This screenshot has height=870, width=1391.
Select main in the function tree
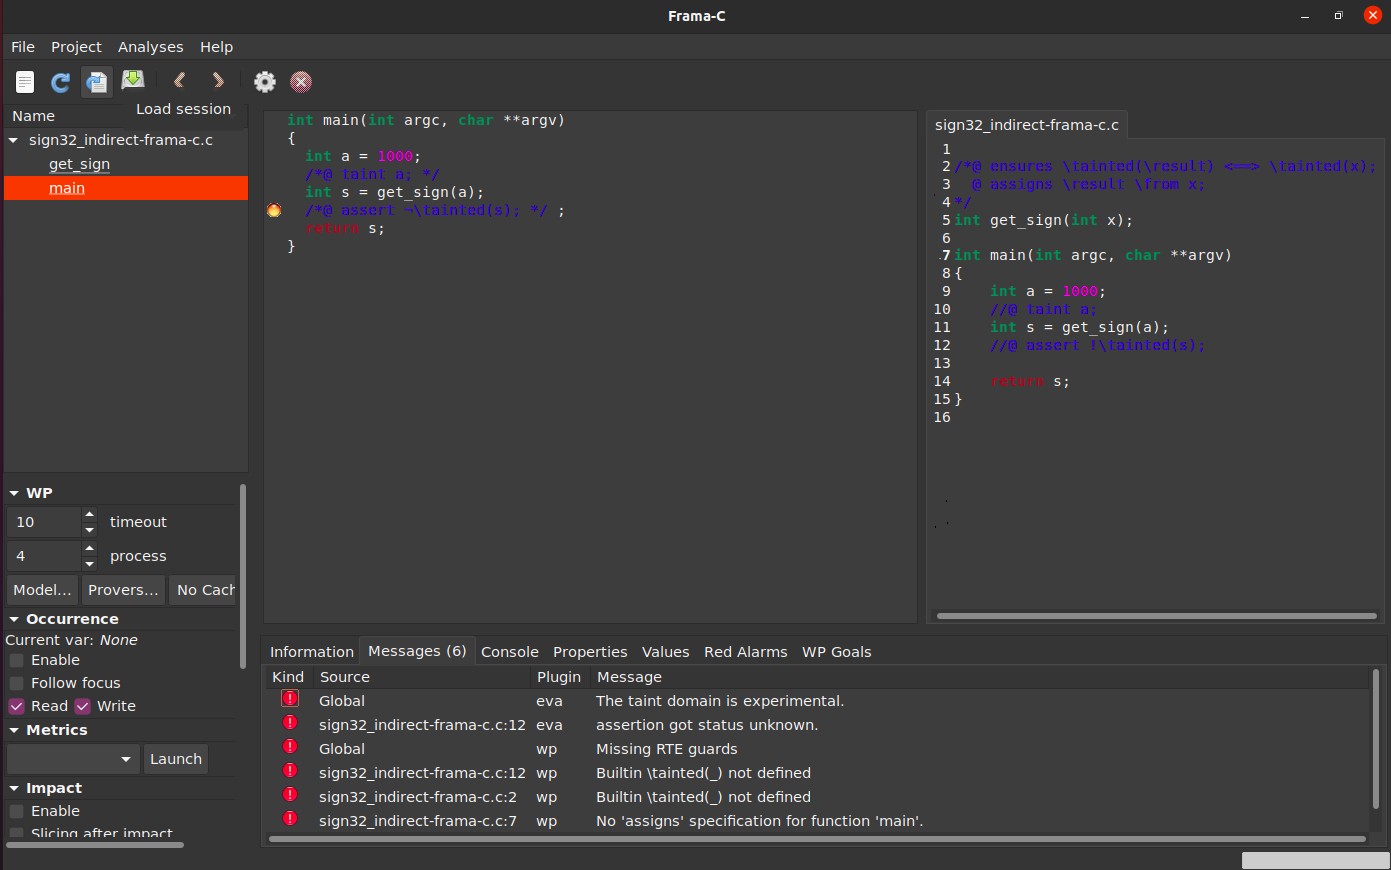pyautogui.click(x=67, y=188)
